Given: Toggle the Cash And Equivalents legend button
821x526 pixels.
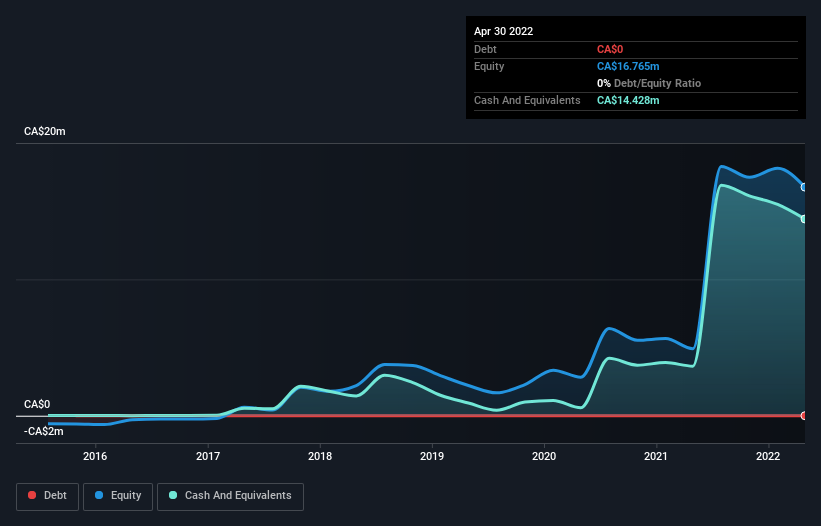Looking at the screenshot, I should pos(230,496).
